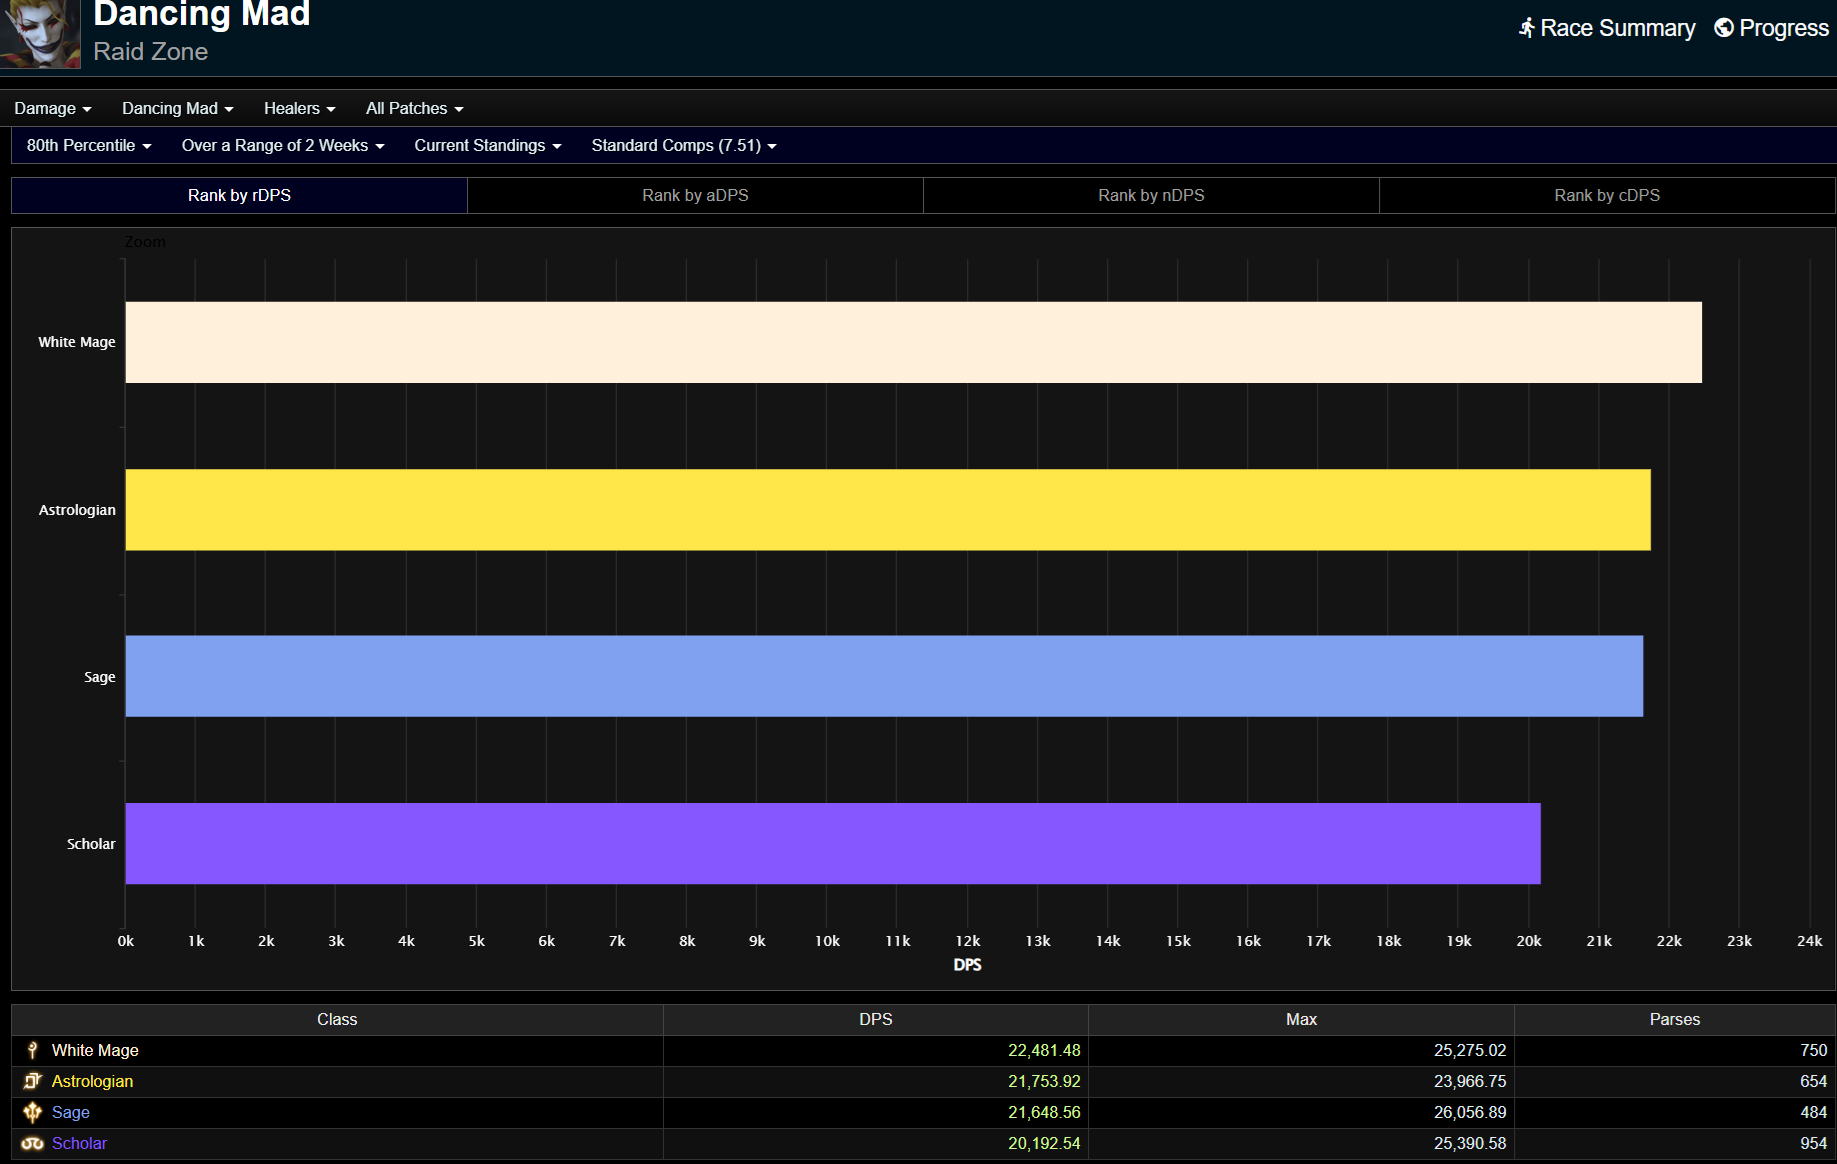Open the Sage class link in table
This screenshot has height=1164, width=1837.
point(71,1112)
